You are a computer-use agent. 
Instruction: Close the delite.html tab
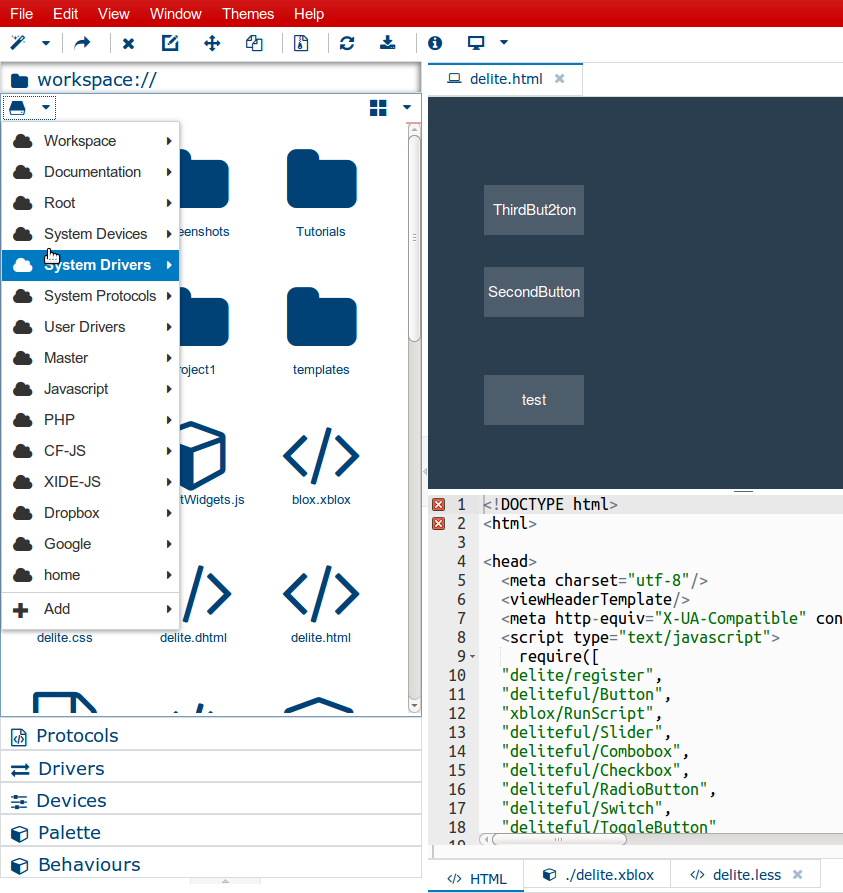[x=560, y=78]
